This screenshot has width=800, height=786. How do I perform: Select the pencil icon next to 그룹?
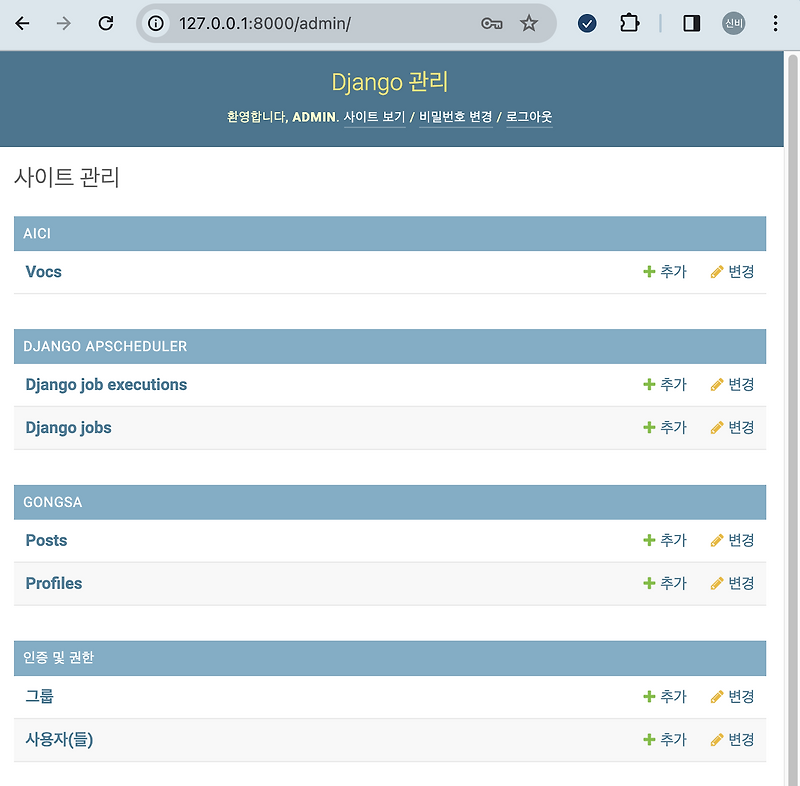tap(717, 696)
